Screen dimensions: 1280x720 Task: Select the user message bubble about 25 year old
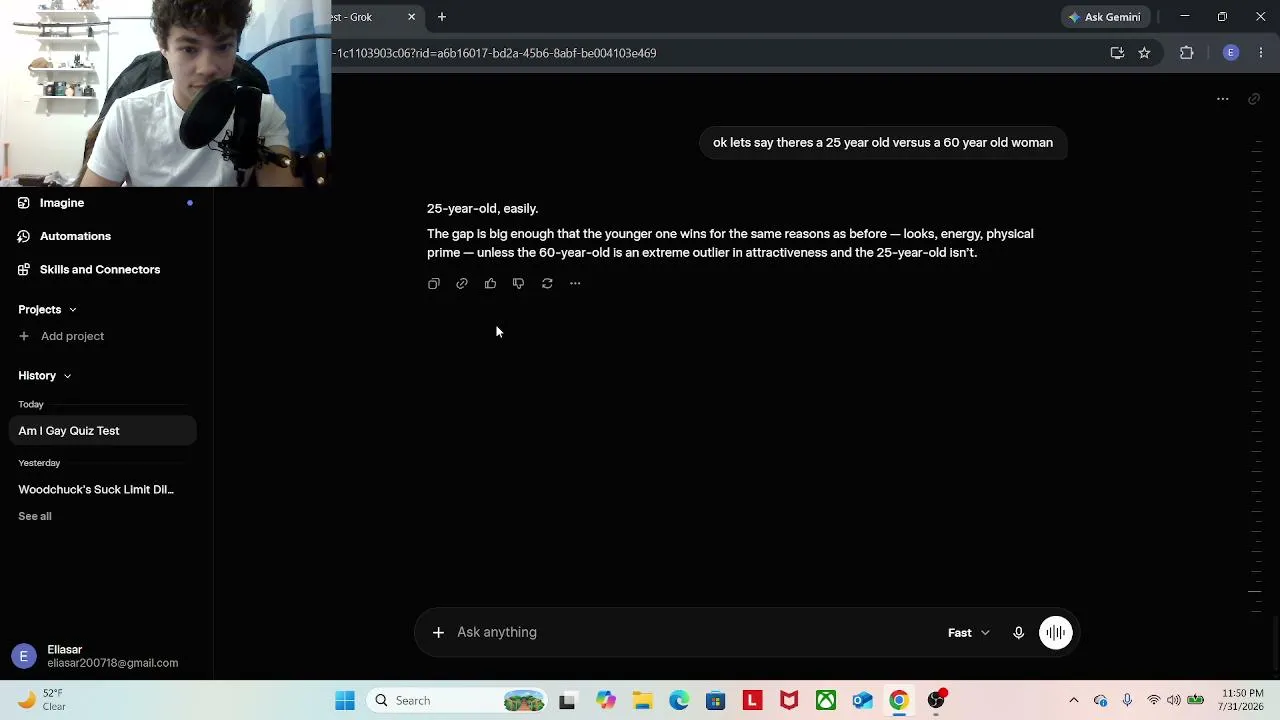pyautogui.click(x=883, y=143)
